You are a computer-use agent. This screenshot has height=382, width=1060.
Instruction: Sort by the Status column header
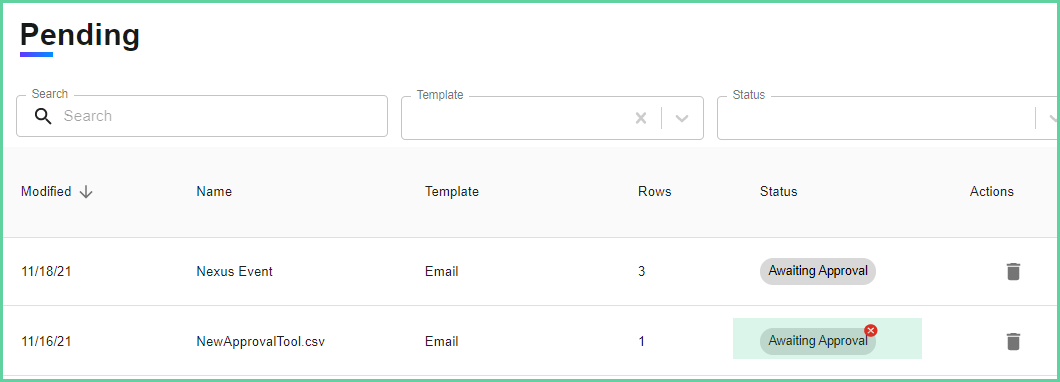(779, 192)
